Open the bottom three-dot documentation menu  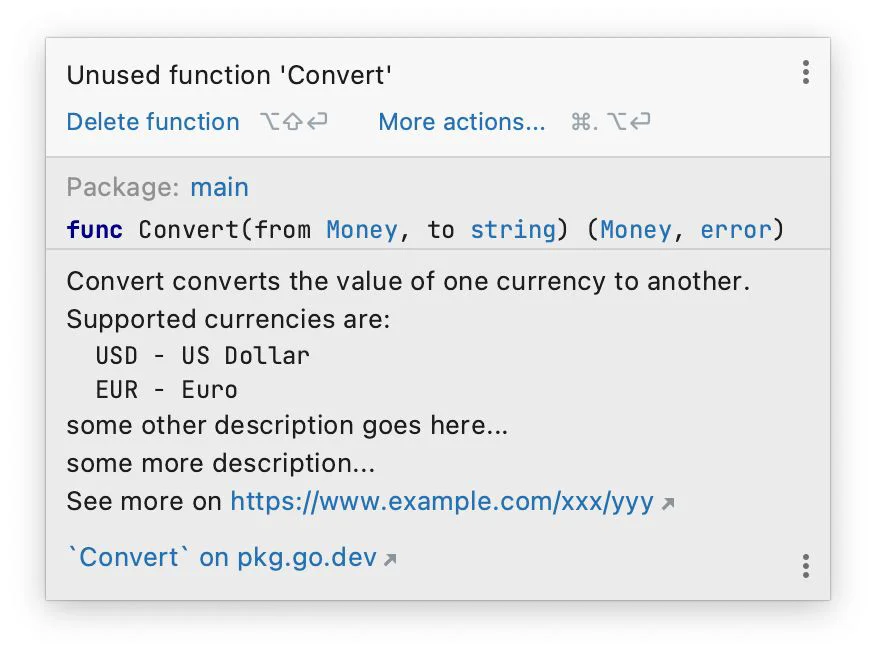805,566
